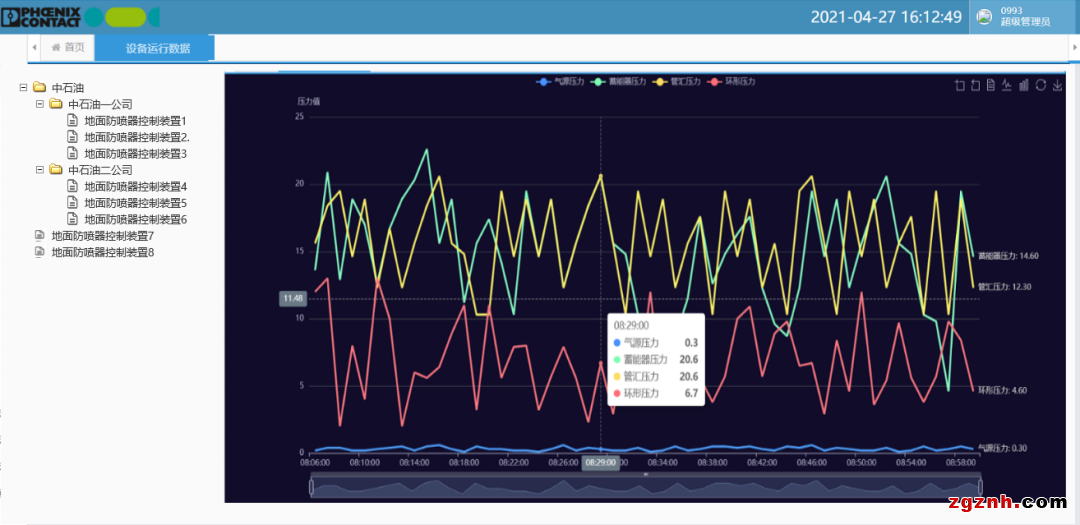Click the 08:50:00 x-axis label
Viewport: 1080px width, 525px height.
(x=861, y=463)
